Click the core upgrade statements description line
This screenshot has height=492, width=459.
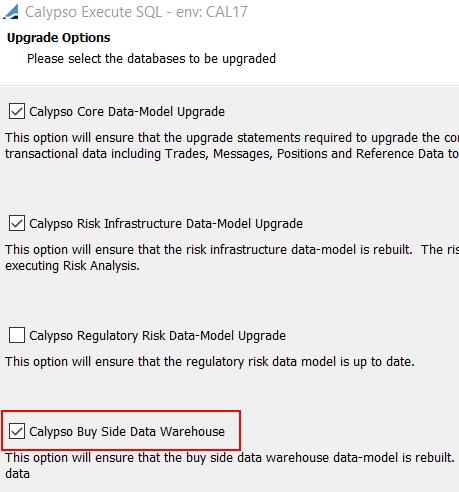pos(232,138)
